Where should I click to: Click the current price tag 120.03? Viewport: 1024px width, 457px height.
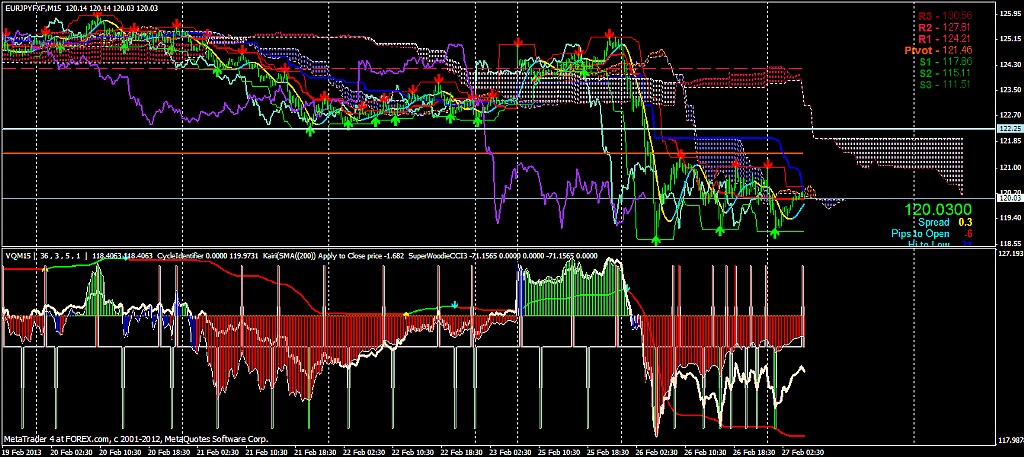coord(1010,198)
